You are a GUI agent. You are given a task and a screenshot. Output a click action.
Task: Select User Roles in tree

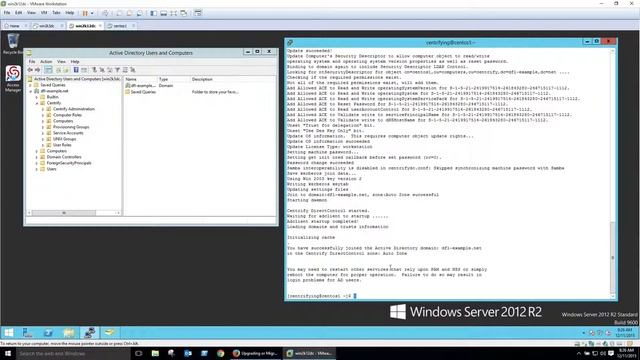click(62, 145)
